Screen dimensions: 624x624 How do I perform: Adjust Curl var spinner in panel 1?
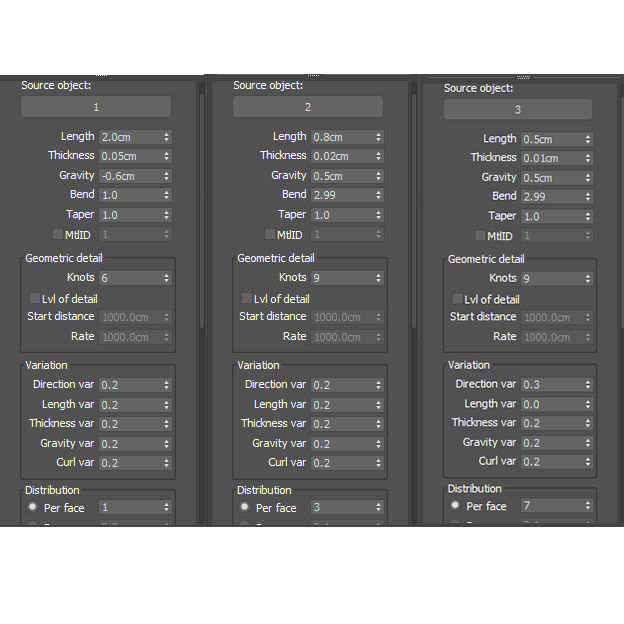pos(166,463)
